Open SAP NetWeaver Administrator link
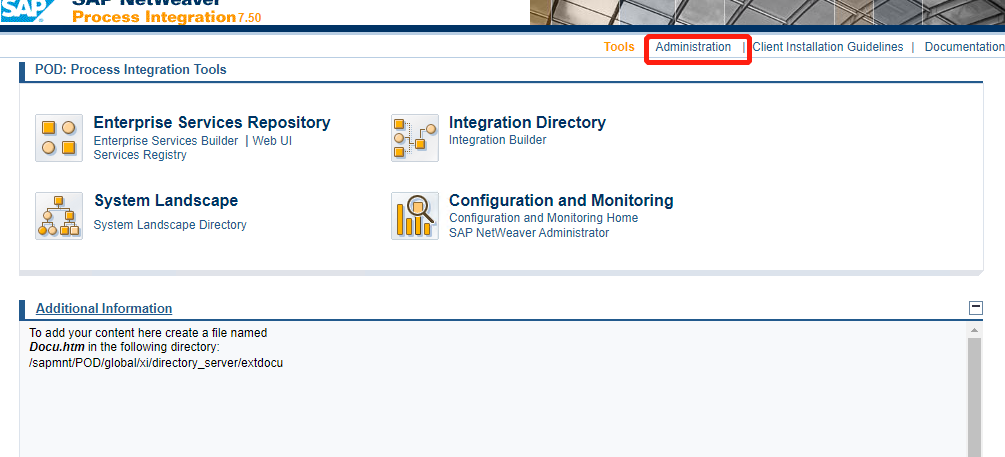 [529, 233]
